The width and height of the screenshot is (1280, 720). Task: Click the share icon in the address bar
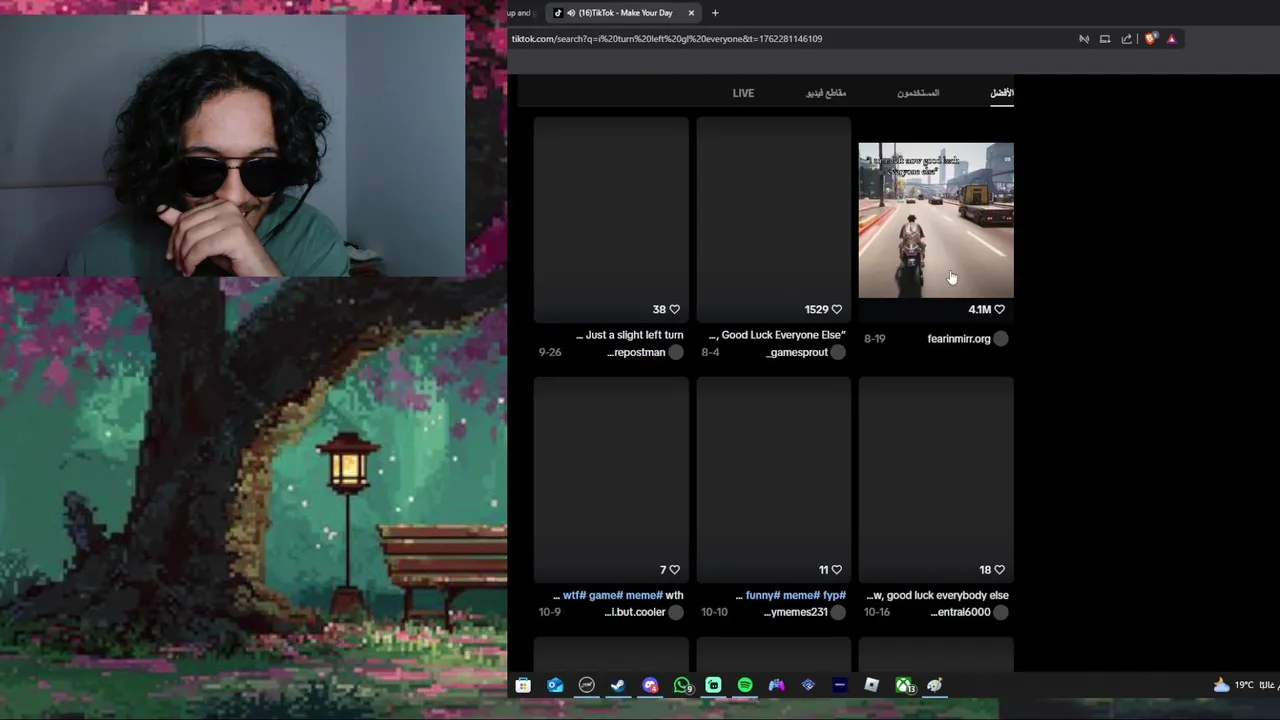pyautogui.click(x=1127, y=39)
